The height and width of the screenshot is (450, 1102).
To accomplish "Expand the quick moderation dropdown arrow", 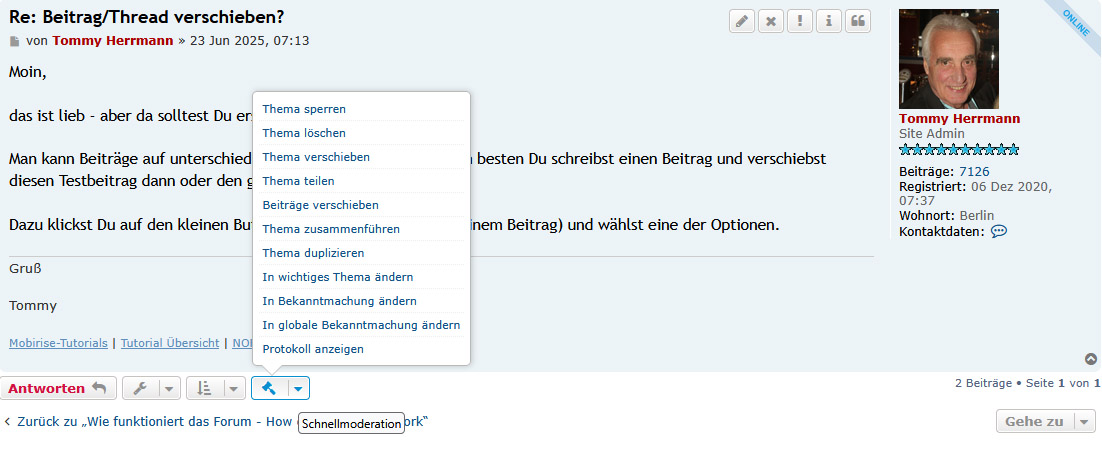I will [x=298, y=388].
